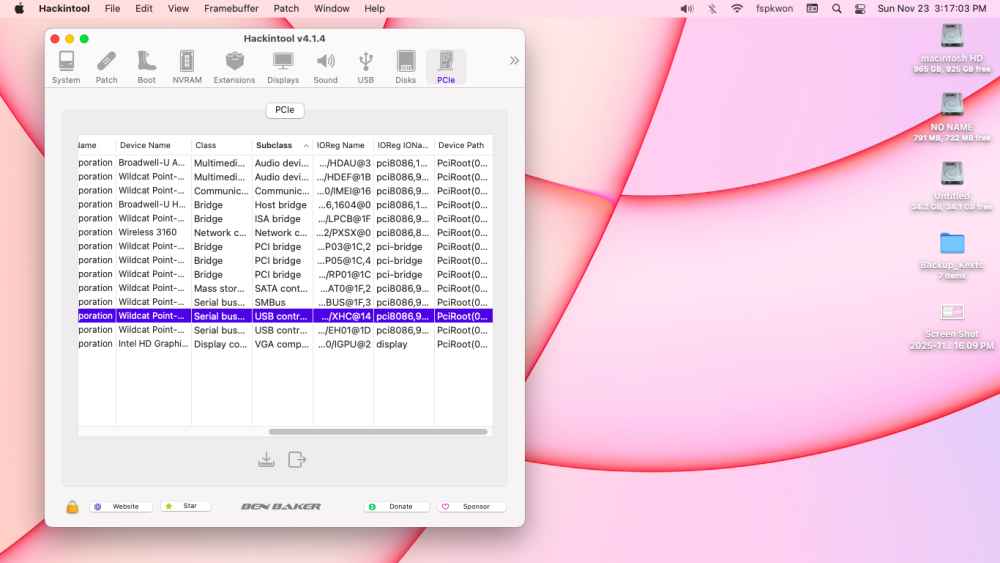This screenshot has height=563, width=1000.
Task: Select macintosh HD desktop drive
Action: coord(952,48)
